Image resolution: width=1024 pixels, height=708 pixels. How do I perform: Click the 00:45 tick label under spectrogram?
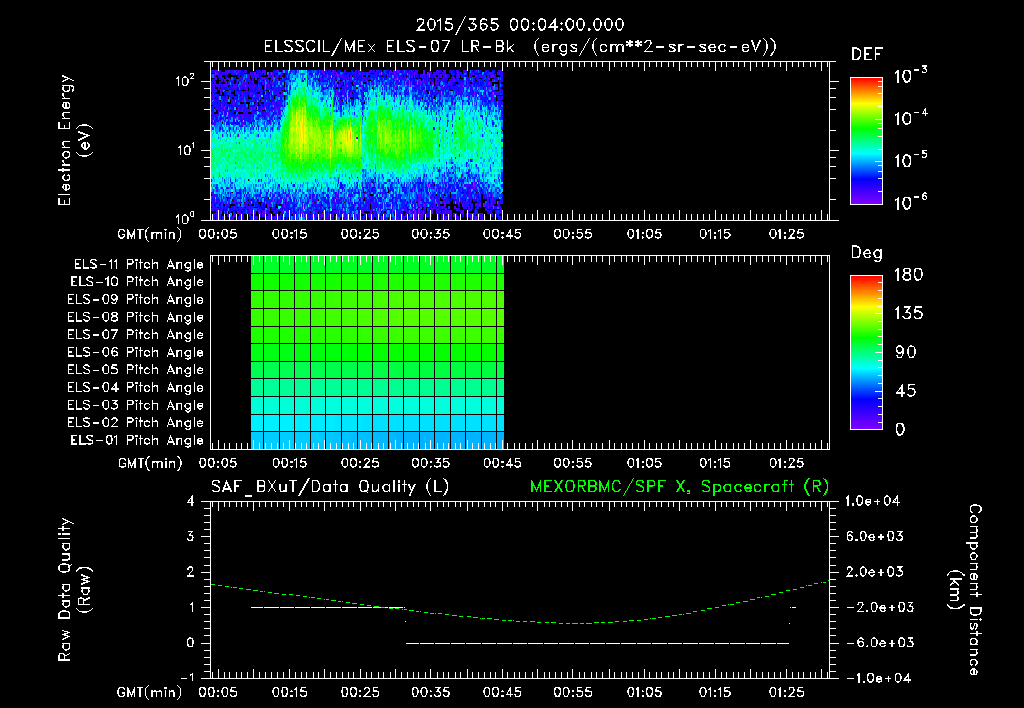[502, 234]
